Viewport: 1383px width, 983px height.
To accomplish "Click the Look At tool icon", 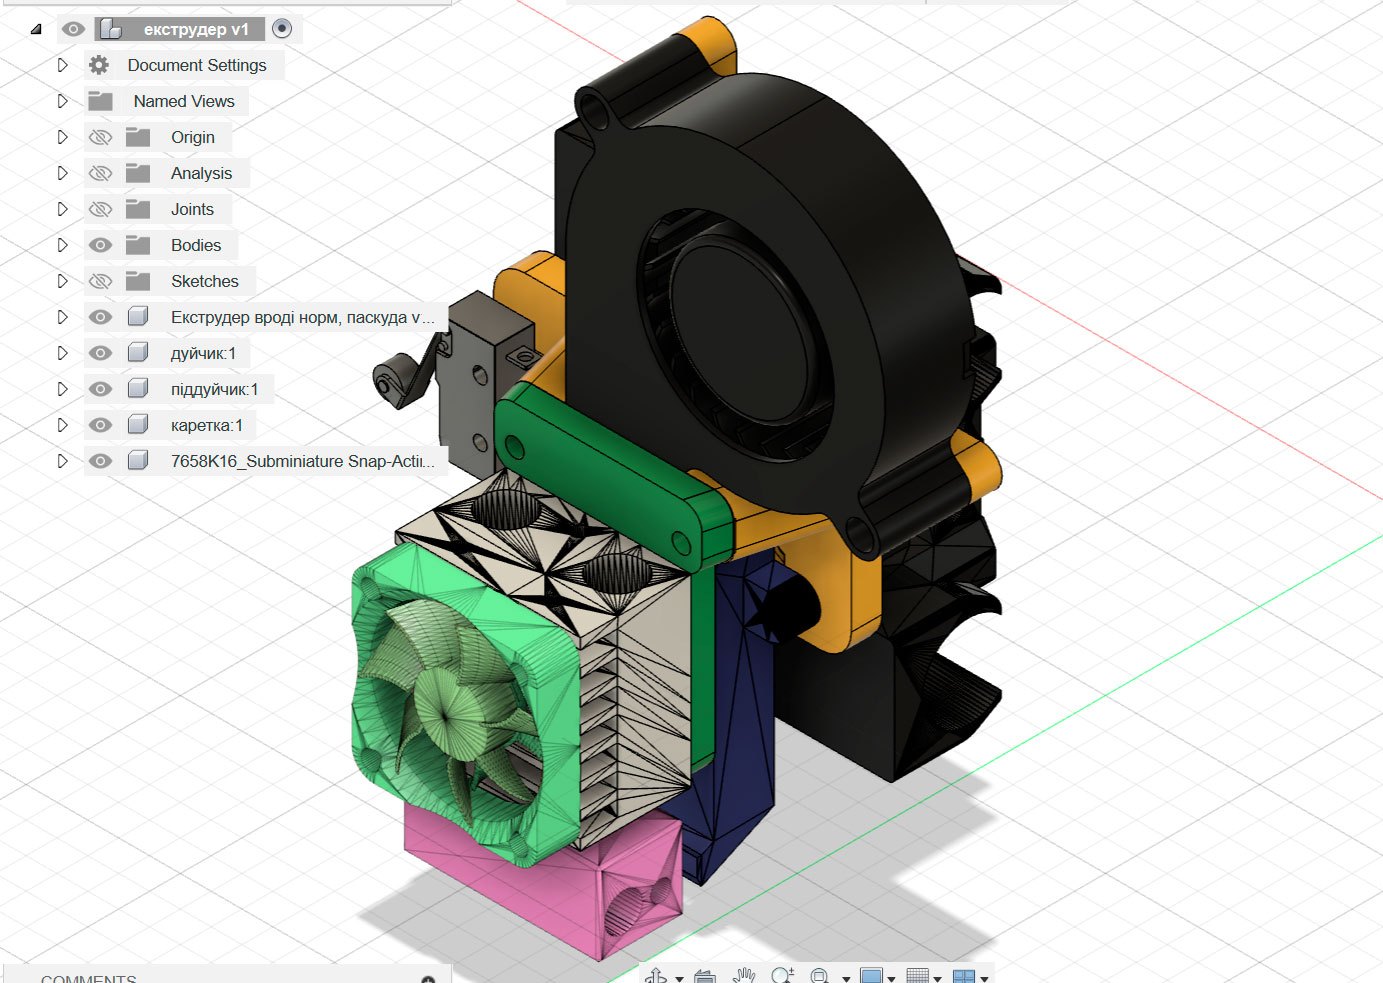I will 704,977.
